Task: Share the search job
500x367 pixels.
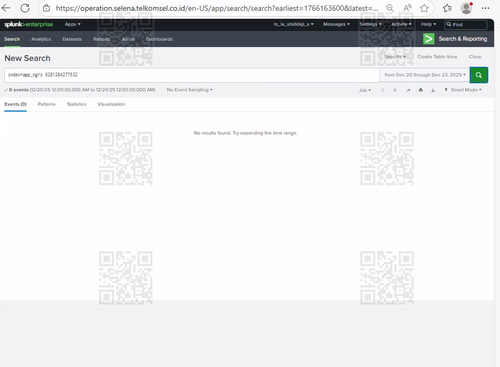Action: 408,90
